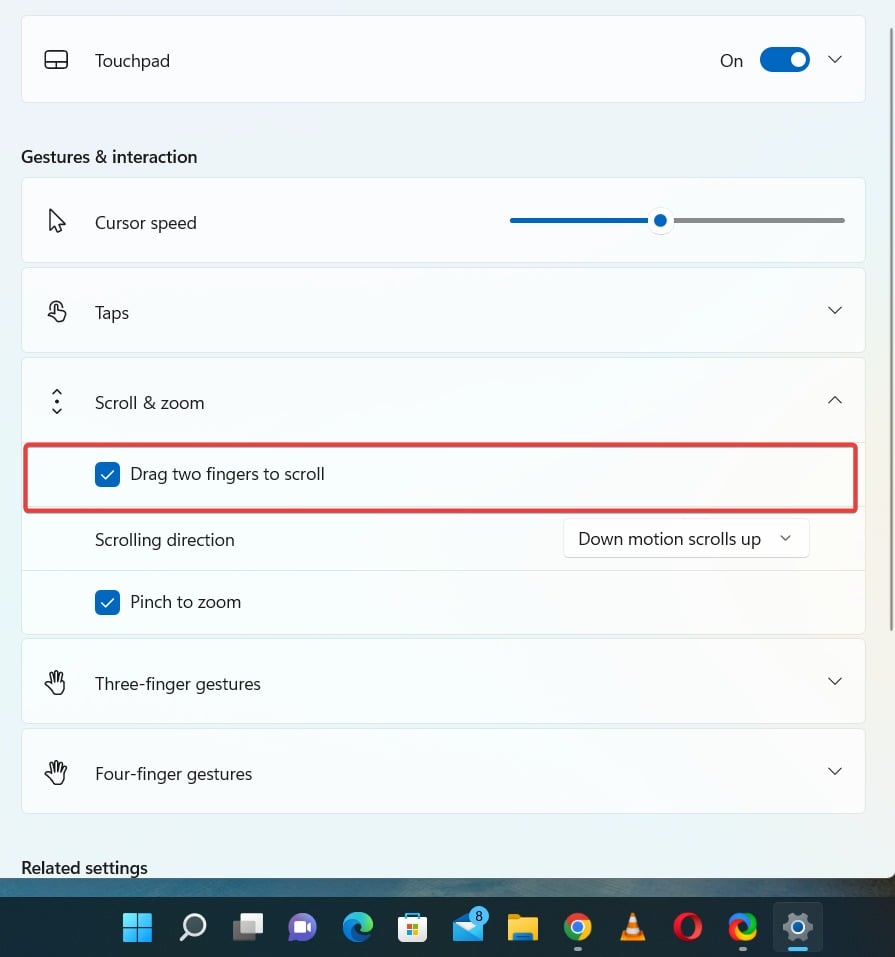The width and height of the screenshot is (895, 957).
Task: Click the cursor arrow icon beside Cursor speed
Action: click(56, 222)
